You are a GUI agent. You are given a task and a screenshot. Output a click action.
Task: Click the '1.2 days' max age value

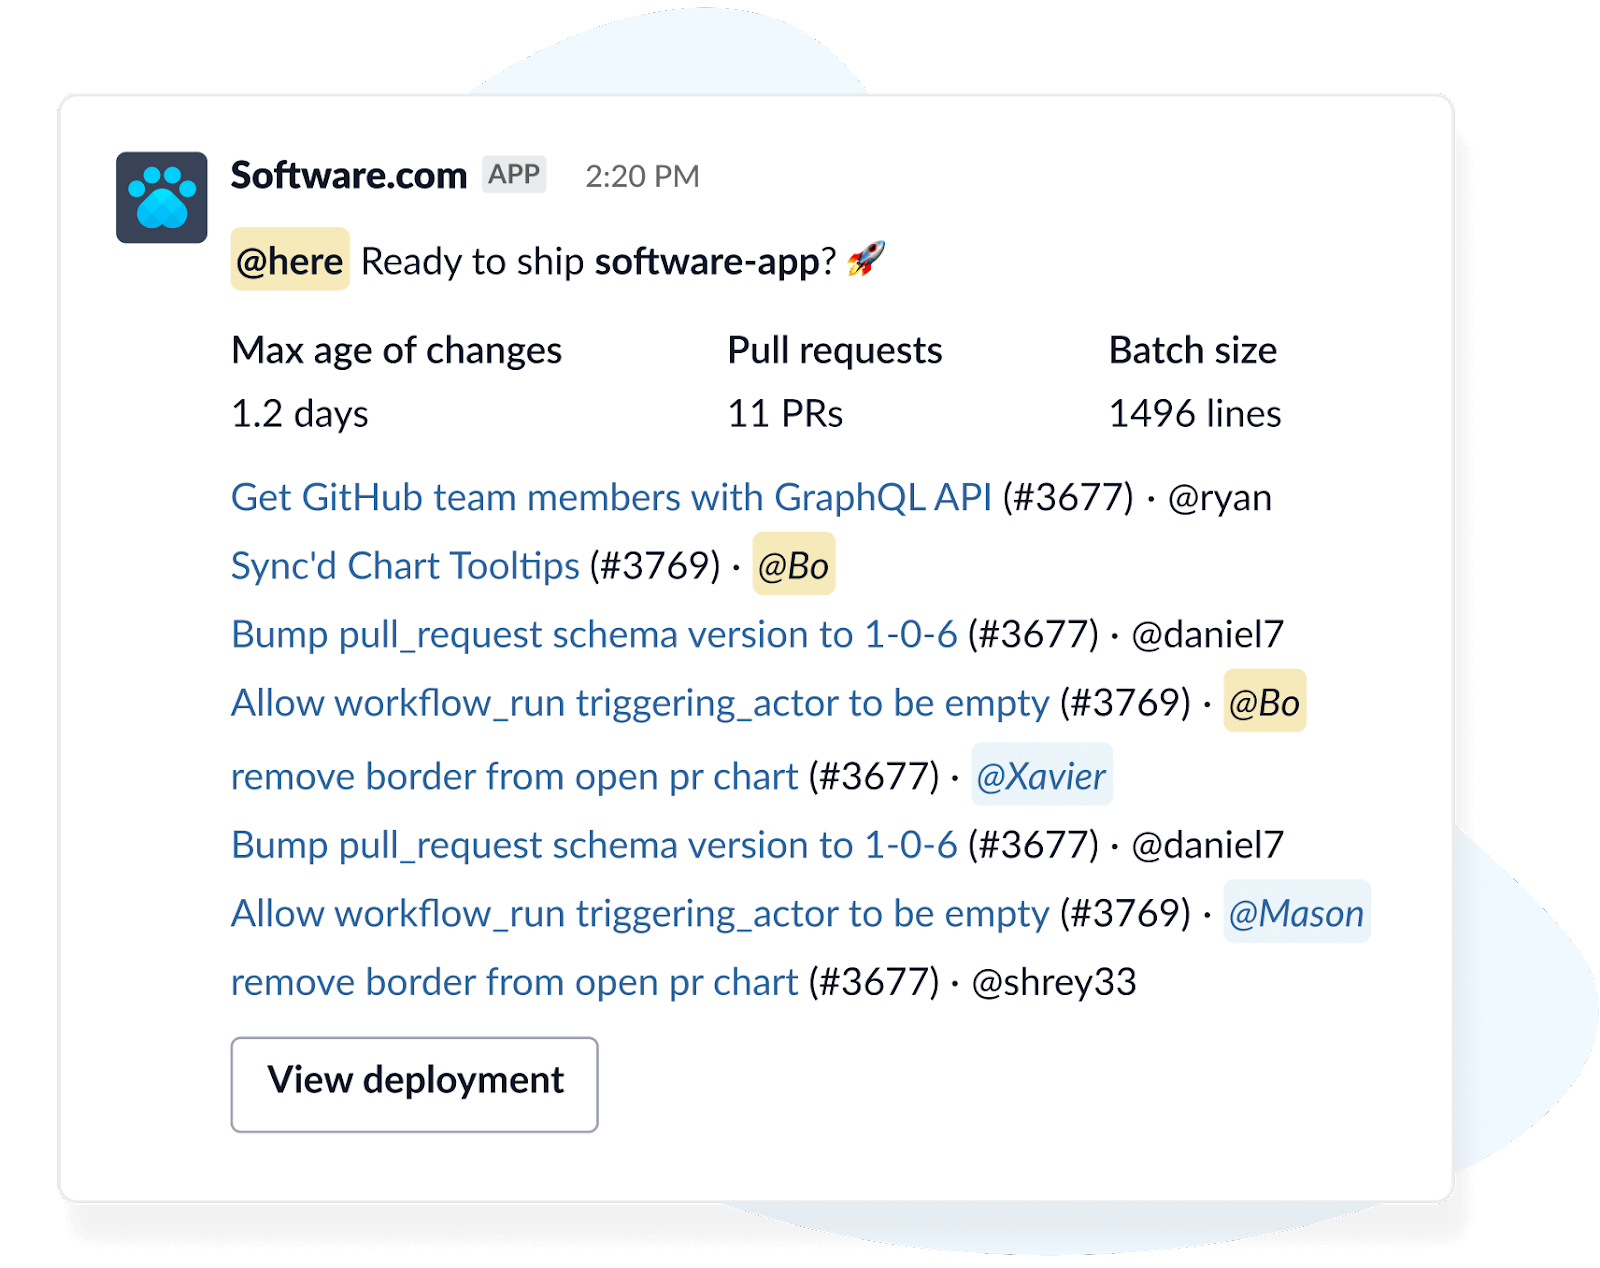pyautogui.click(x=300, y=414)
